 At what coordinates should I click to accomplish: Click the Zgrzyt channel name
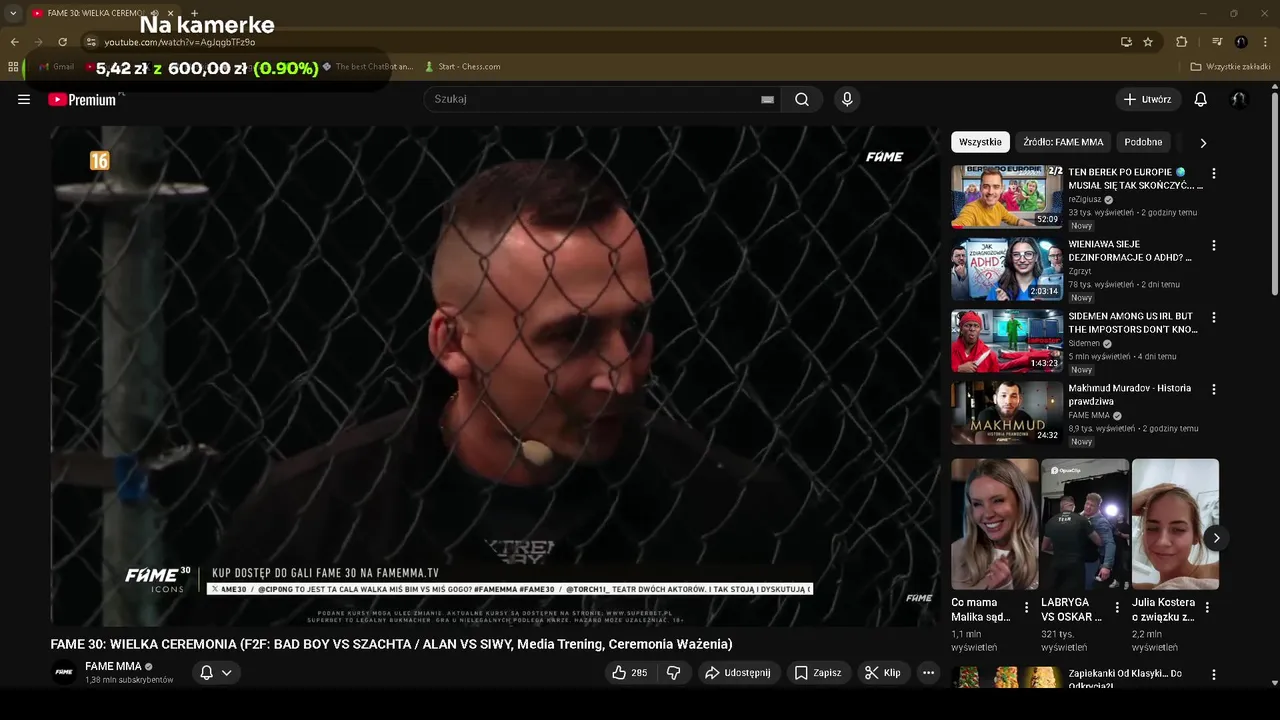(1080, 271)
